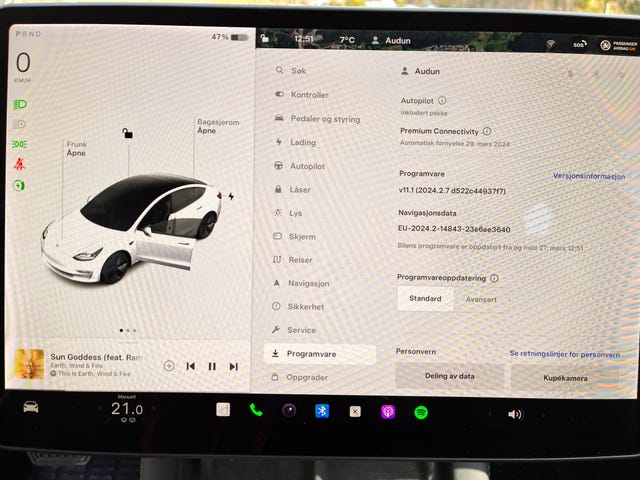The image size is (640, 480).
Task: Tap the lock icon in the top status bar
Action: pyautogui.click(x=264, y=38)
